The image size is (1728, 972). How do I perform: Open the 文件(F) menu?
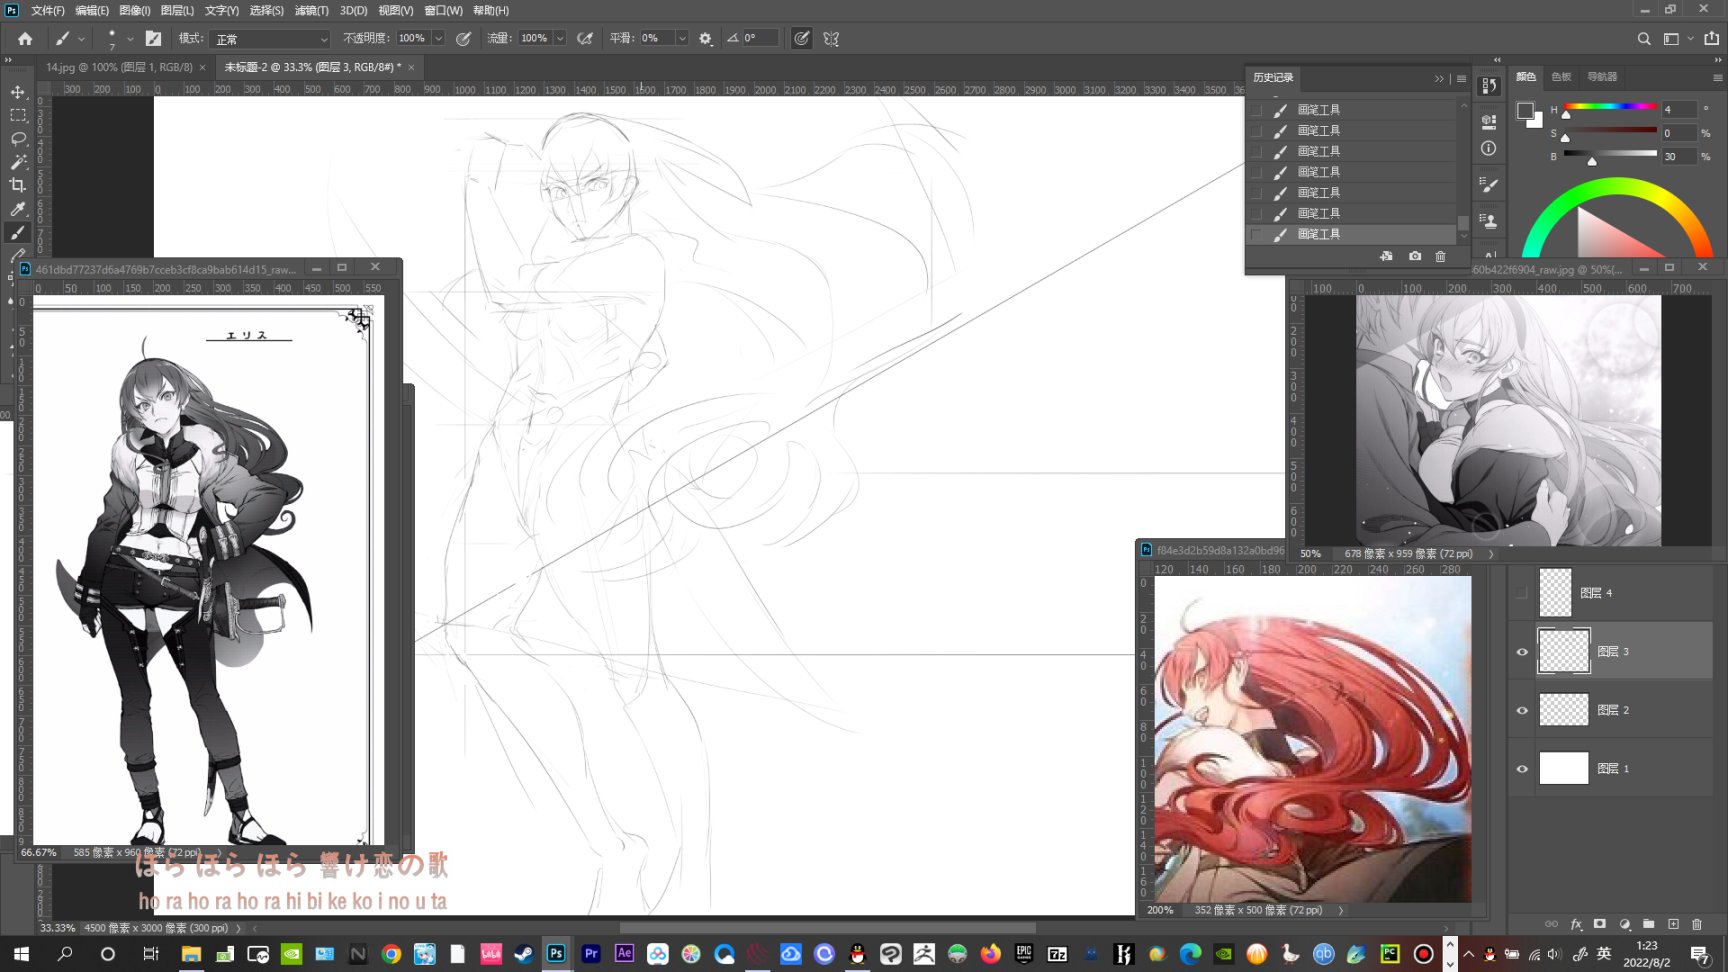tap(47, 10)
